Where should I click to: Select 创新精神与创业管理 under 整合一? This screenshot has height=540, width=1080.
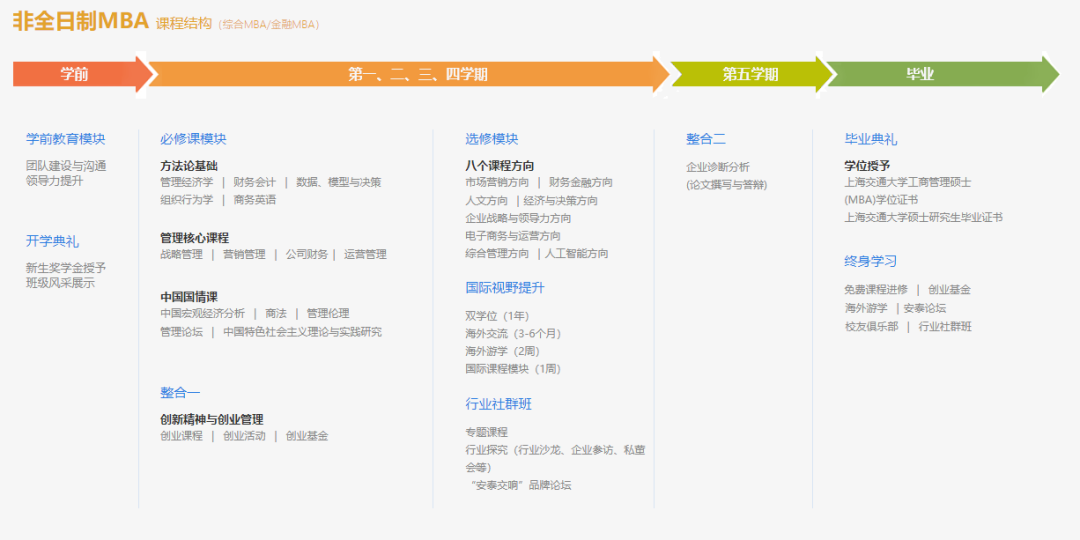point(211,419)
